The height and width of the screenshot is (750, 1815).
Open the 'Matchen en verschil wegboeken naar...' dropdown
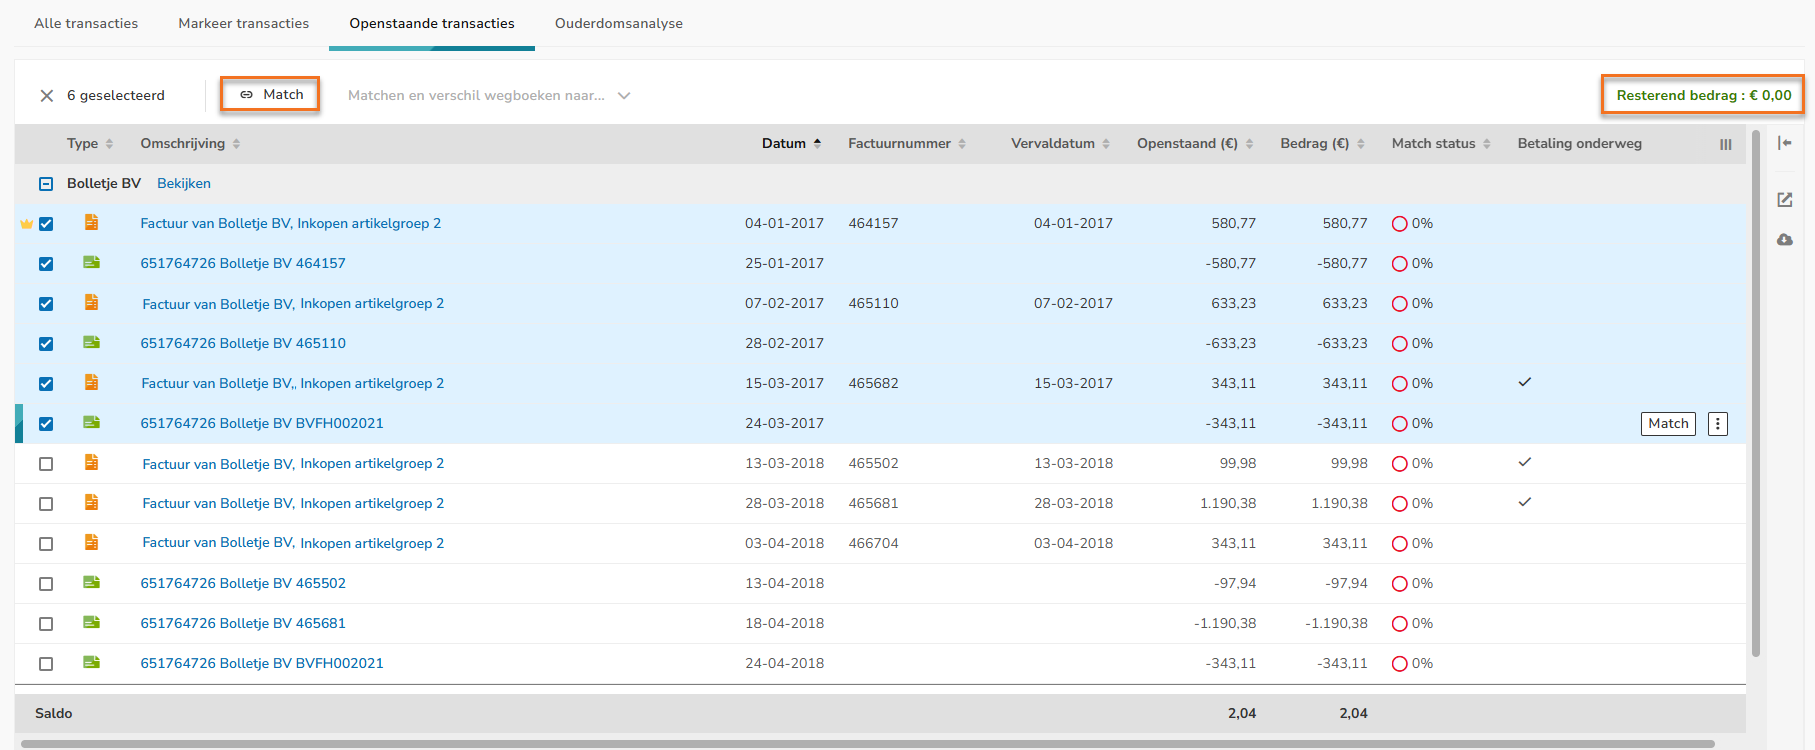pyautogui.click(x=489, y=96)
